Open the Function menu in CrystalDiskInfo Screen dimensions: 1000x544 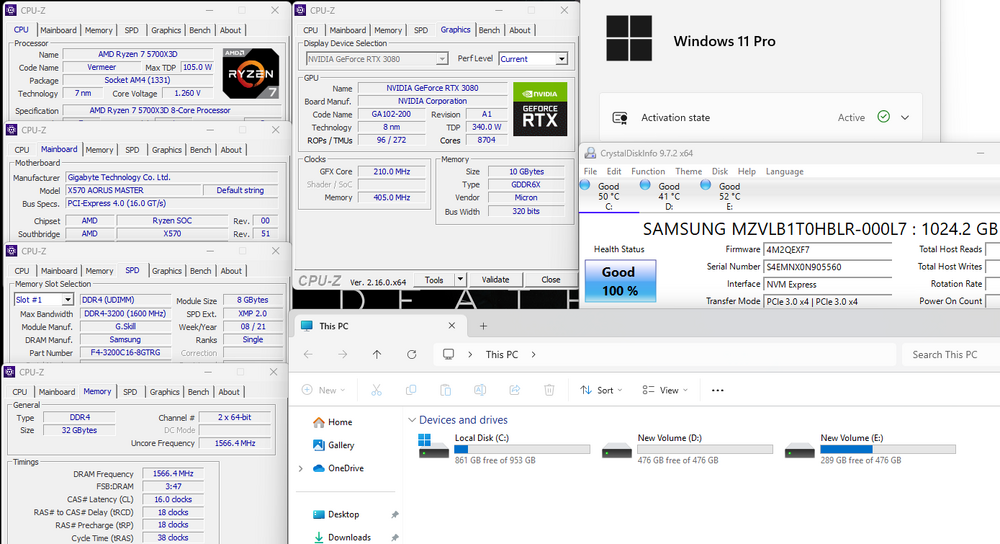point(648,171)
